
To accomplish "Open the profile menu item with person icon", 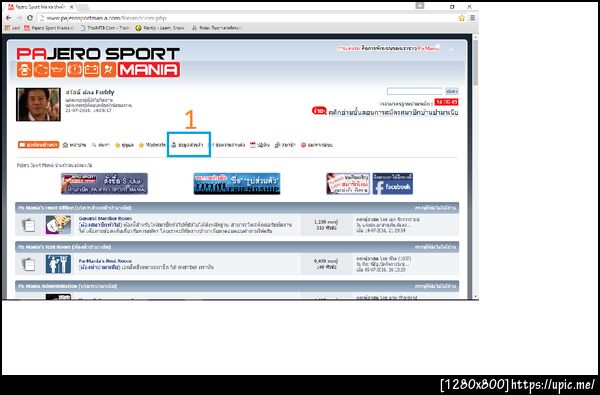I will click(x=187, y=145).
